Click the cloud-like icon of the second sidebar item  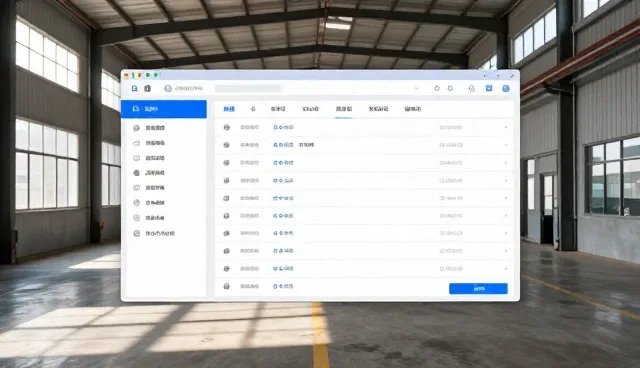point(137,143)
